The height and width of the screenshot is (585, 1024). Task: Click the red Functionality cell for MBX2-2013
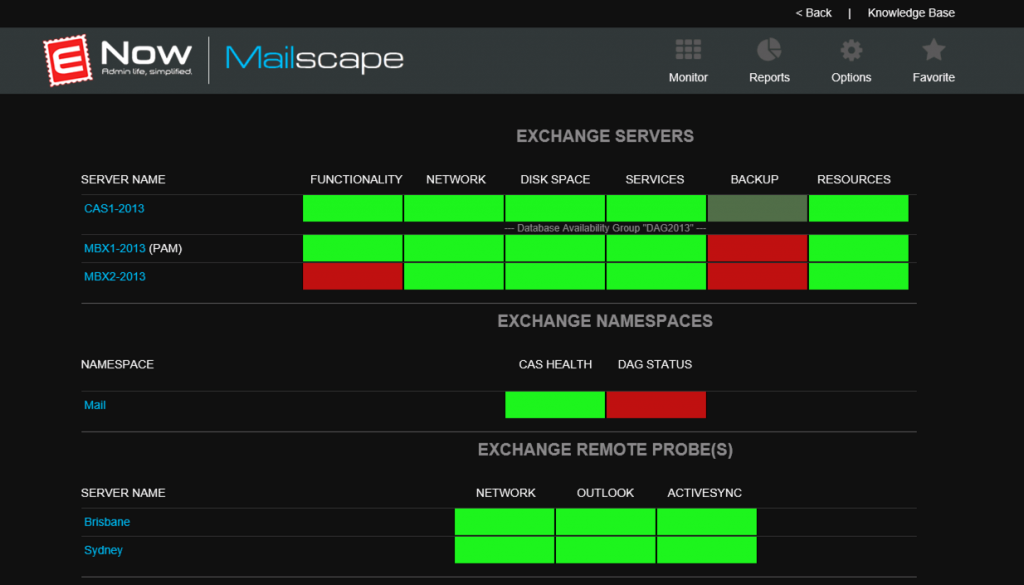click(x=352, y=276)
